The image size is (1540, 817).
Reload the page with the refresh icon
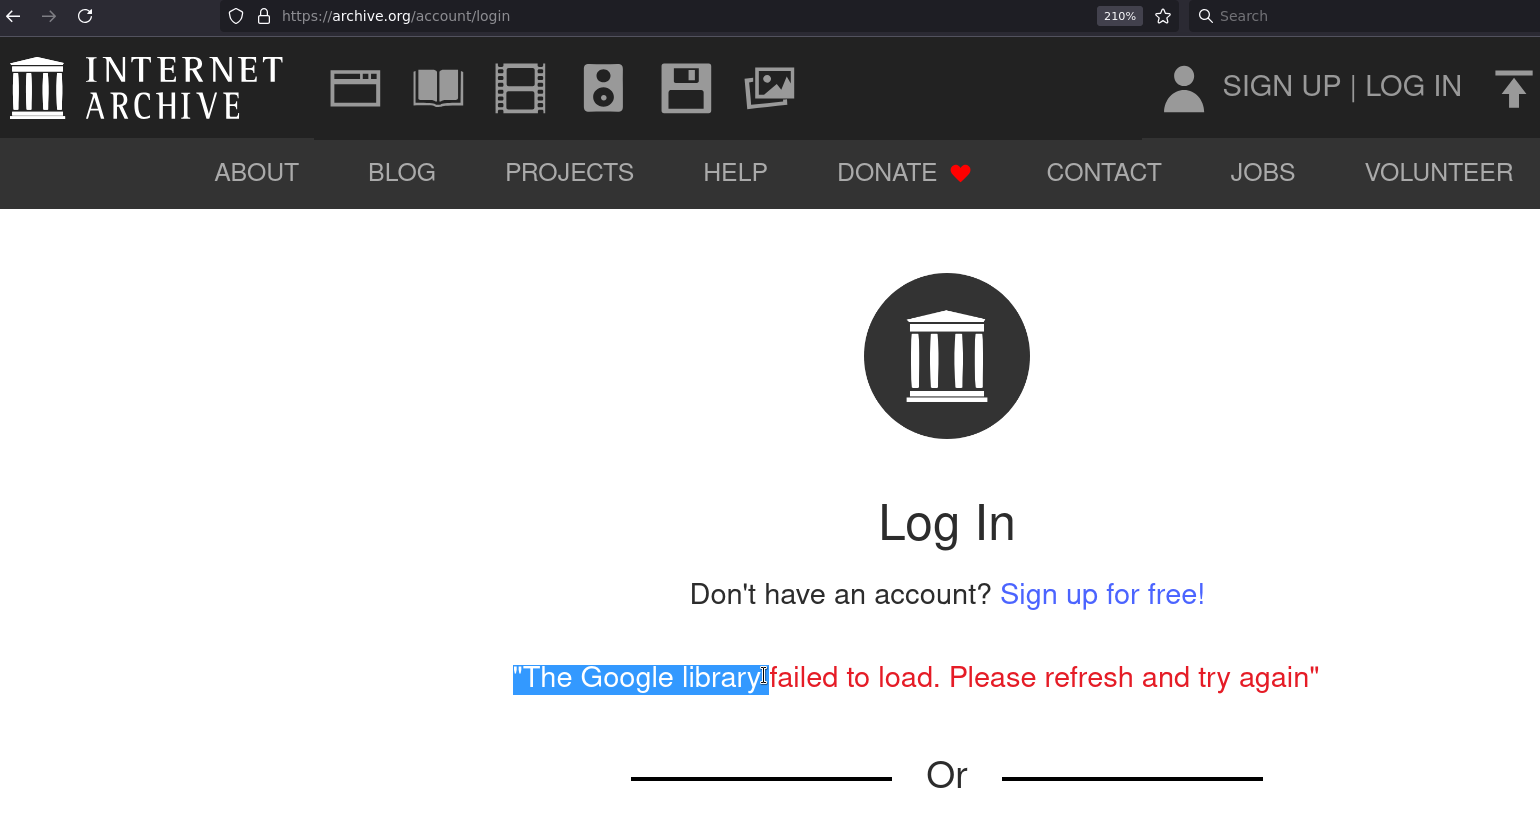click(85, 16)
